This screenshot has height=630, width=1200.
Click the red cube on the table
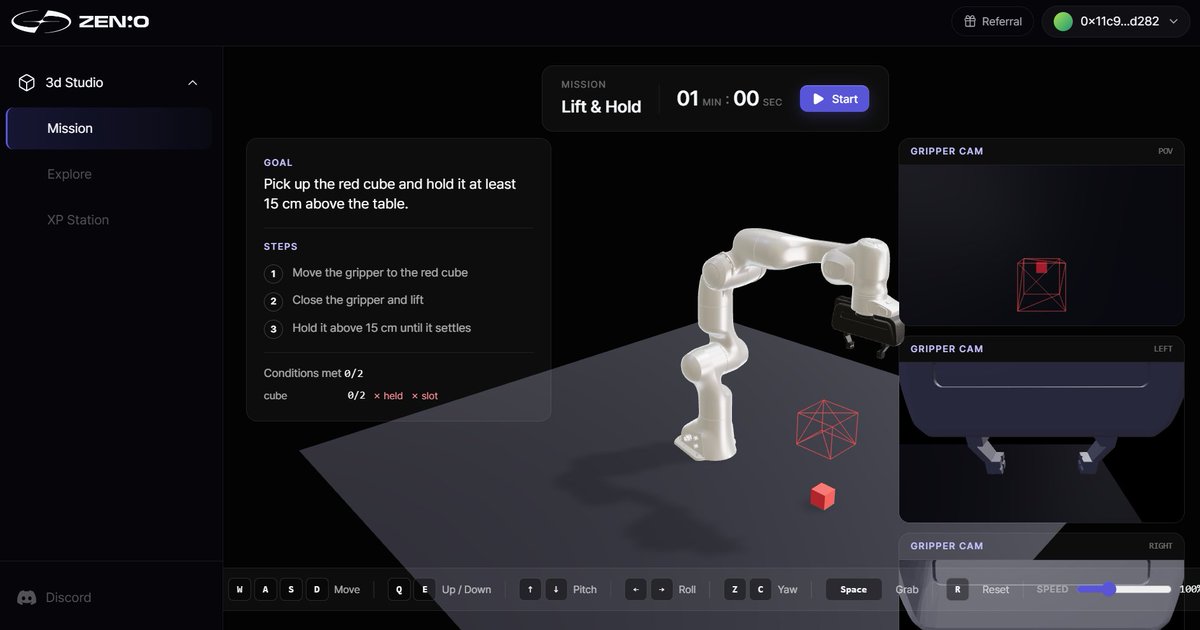(823, 496)
